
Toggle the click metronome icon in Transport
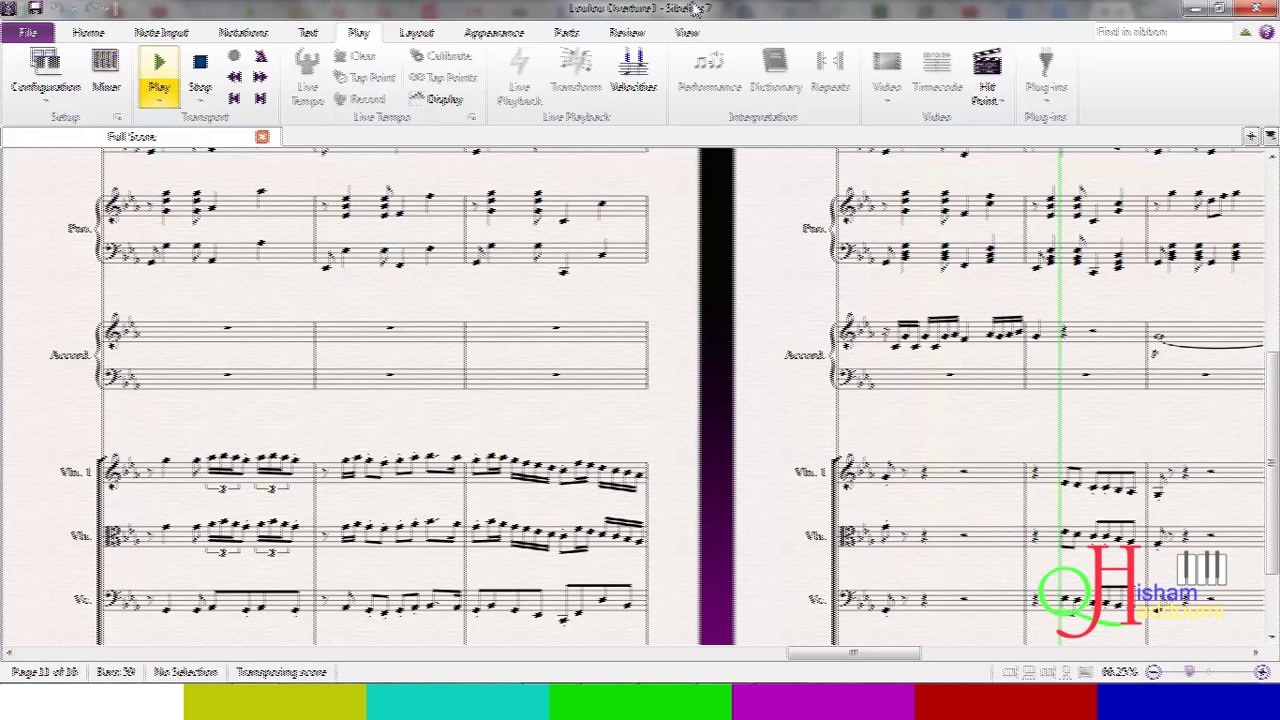[260, 57]
